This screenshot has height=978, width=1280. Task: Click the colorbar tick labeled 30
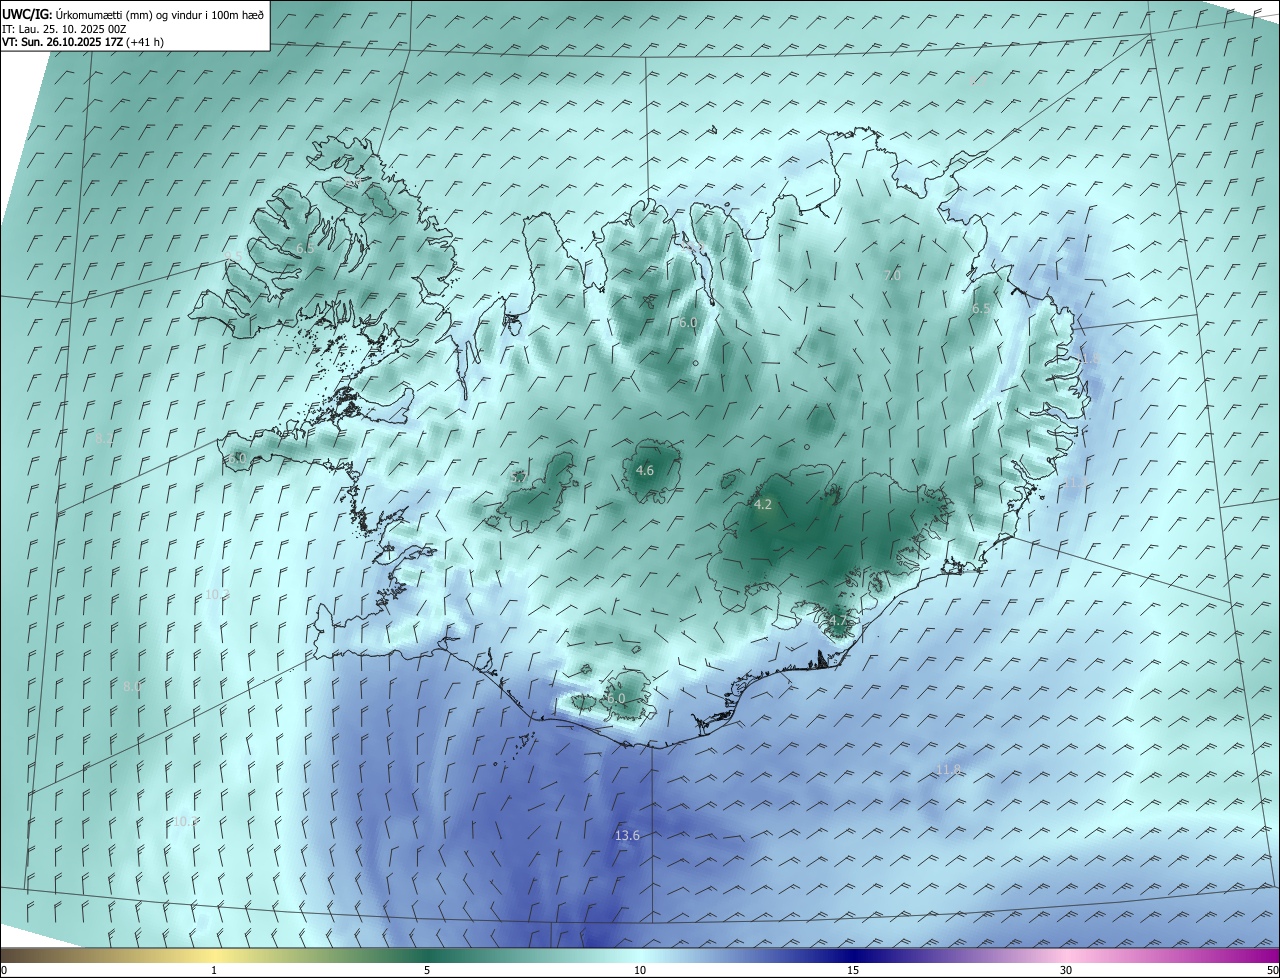point(1066,970)
